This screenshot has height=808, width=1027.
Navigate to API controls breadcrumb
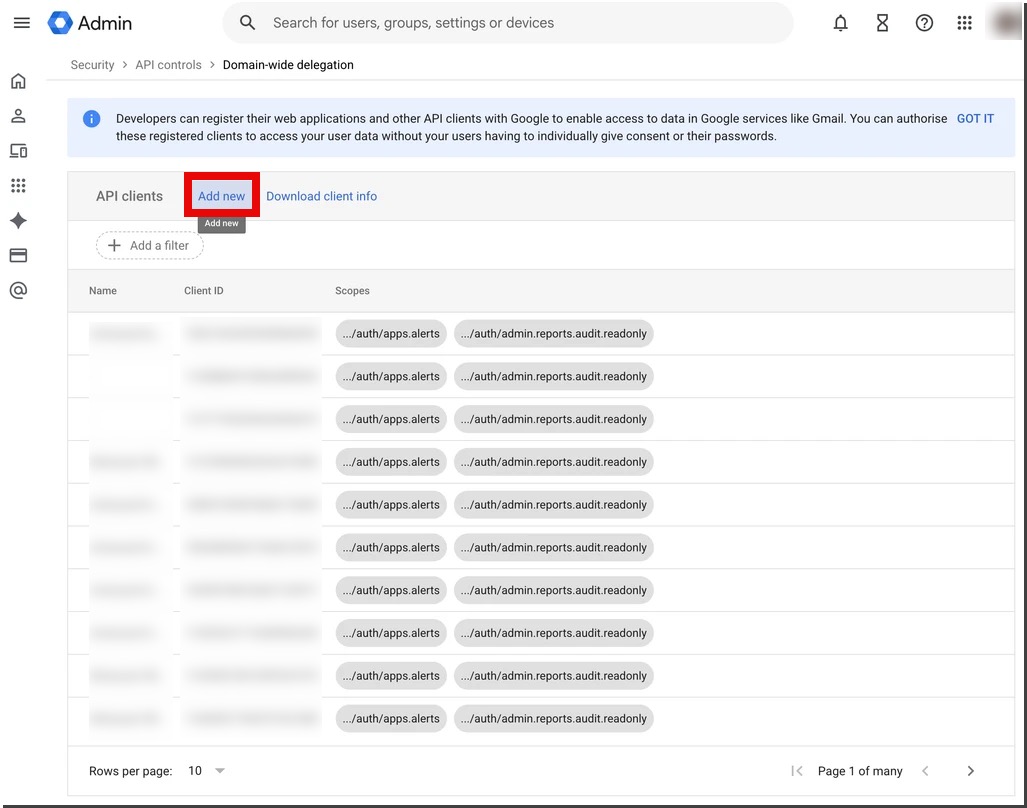pyautogui.click(x=168, y=65)
